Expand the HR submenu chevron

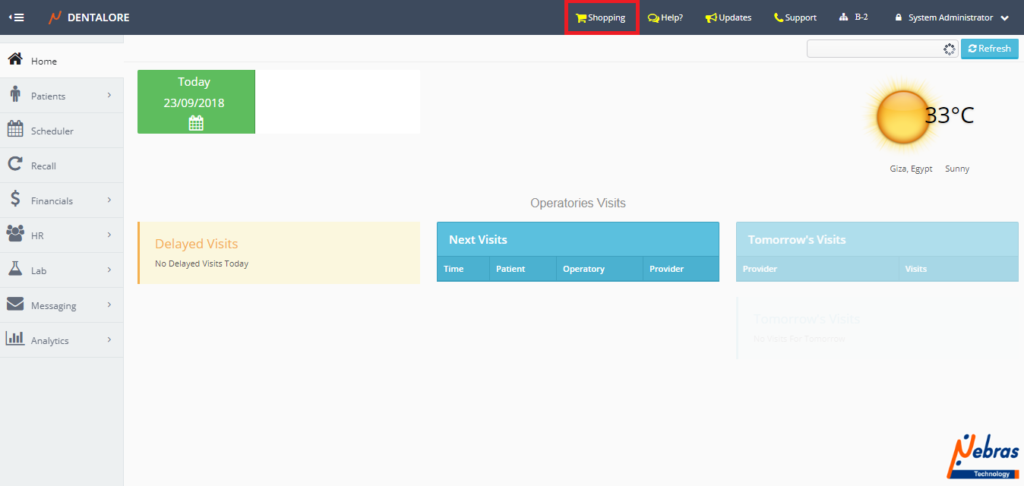coord(108,235)
